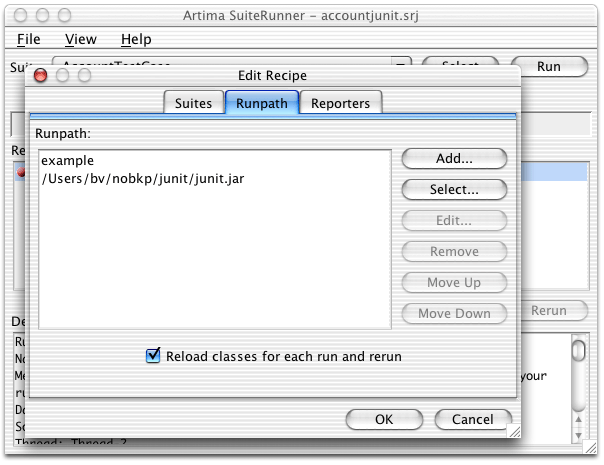Click the Select... button in Edit Recipe

454,190
